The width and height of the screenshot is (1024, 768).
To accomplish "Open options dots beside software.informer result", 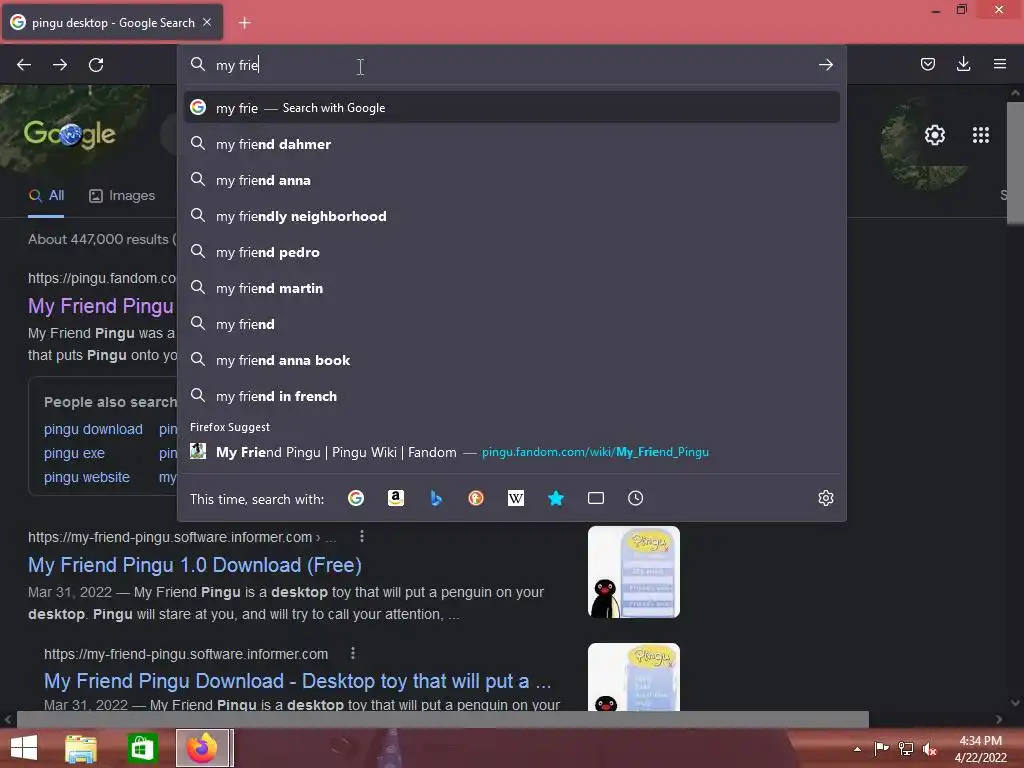I will click(x=362, y=536).
